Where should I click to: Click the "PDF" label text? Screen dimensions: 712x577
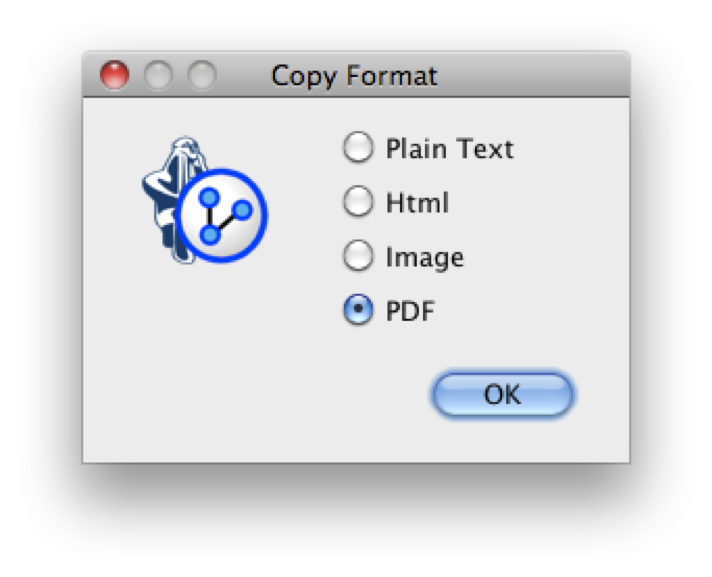[410, 311]
